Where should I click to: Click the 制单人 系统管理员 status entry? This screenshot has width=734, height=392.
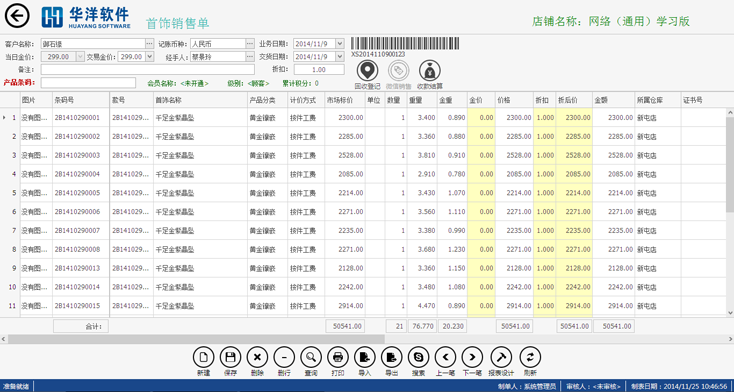click(528, 386)
